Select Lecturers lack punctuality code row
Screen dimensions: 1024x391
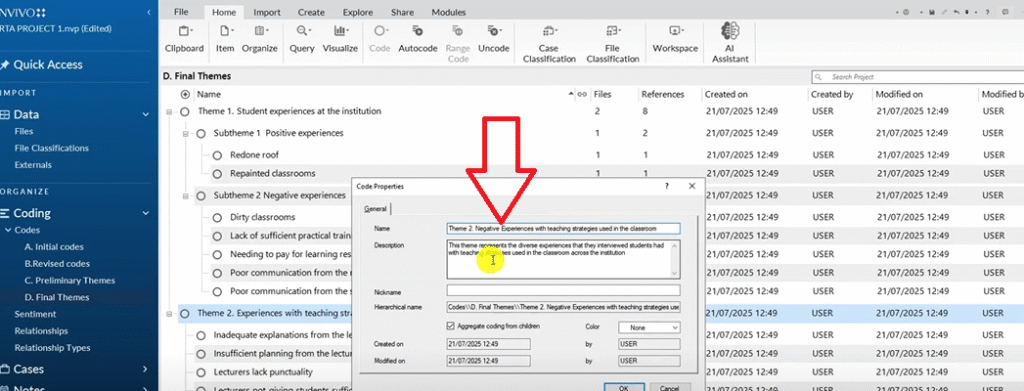[263, 372]
